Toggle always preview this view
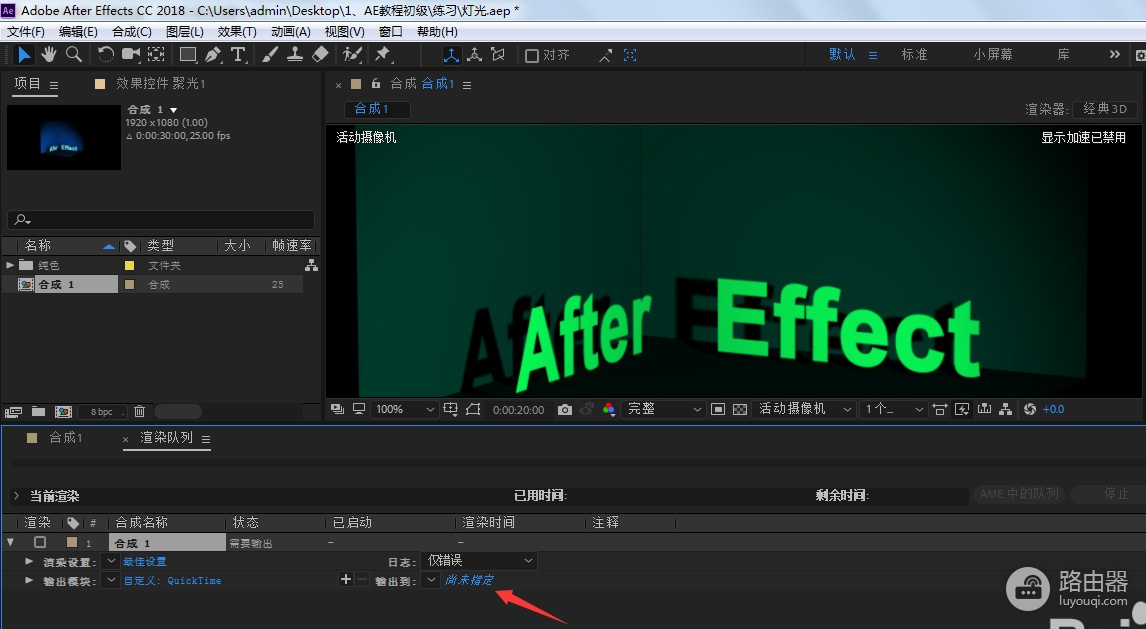 coord(337,409)
